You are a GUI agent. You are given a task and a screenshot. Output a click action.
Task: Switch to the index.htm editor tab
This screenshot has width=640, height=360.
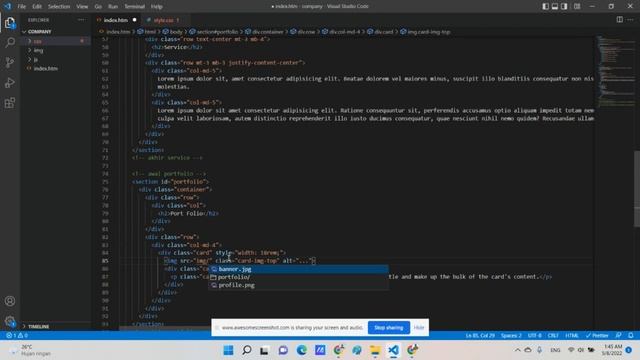116,20
